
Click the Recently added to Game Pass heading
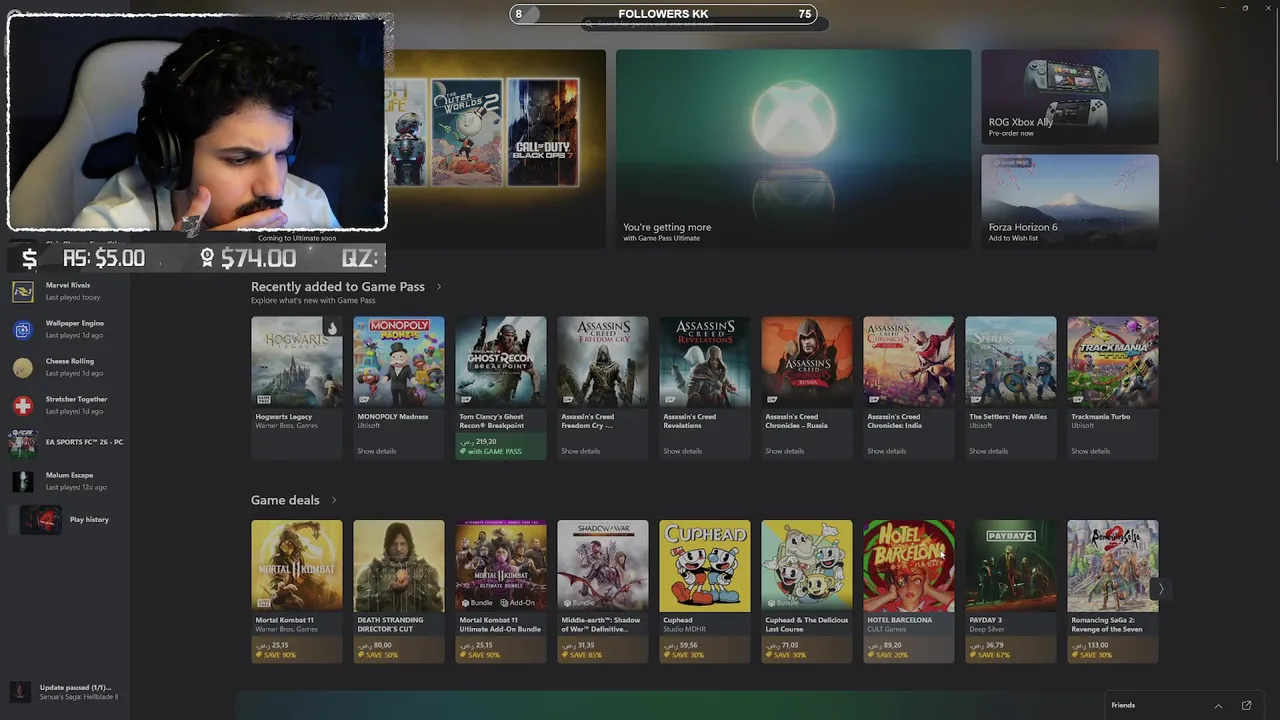pyautogui.click(x=338, y=287)
